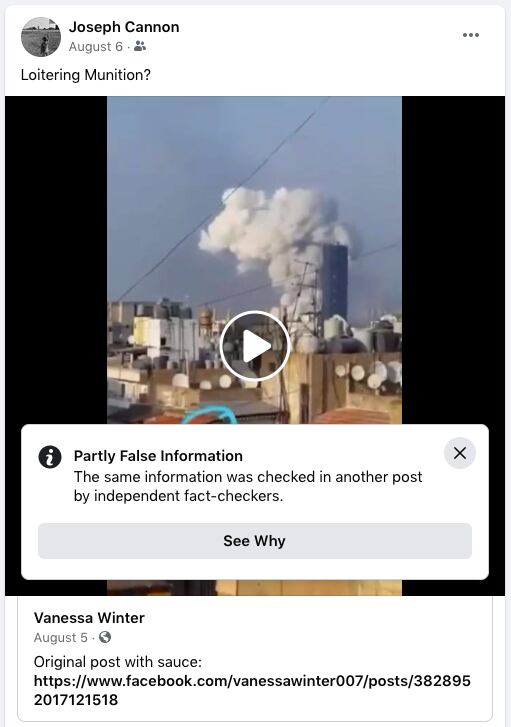511x727 pixels.
Task: Click the black bar left of the video
Action: tap(56, 260)
